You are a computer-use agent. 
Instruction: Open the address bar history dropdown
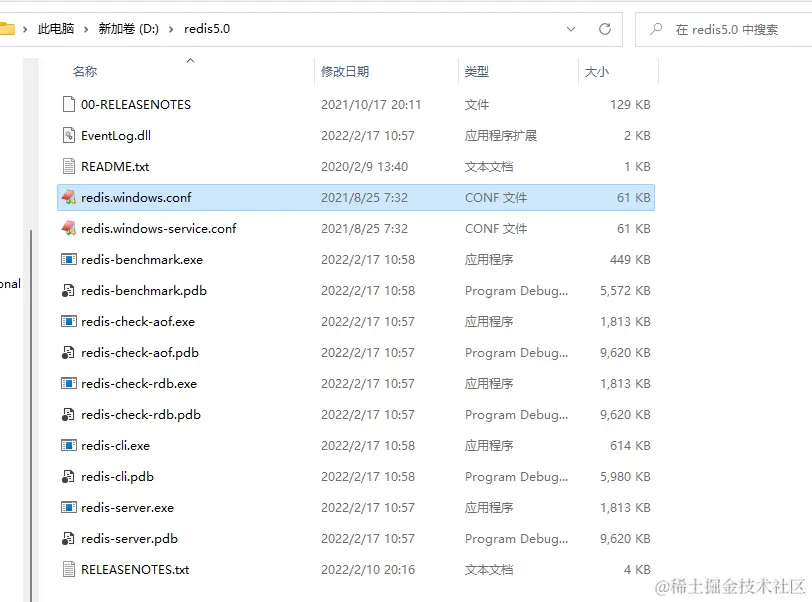coord(571,29)
